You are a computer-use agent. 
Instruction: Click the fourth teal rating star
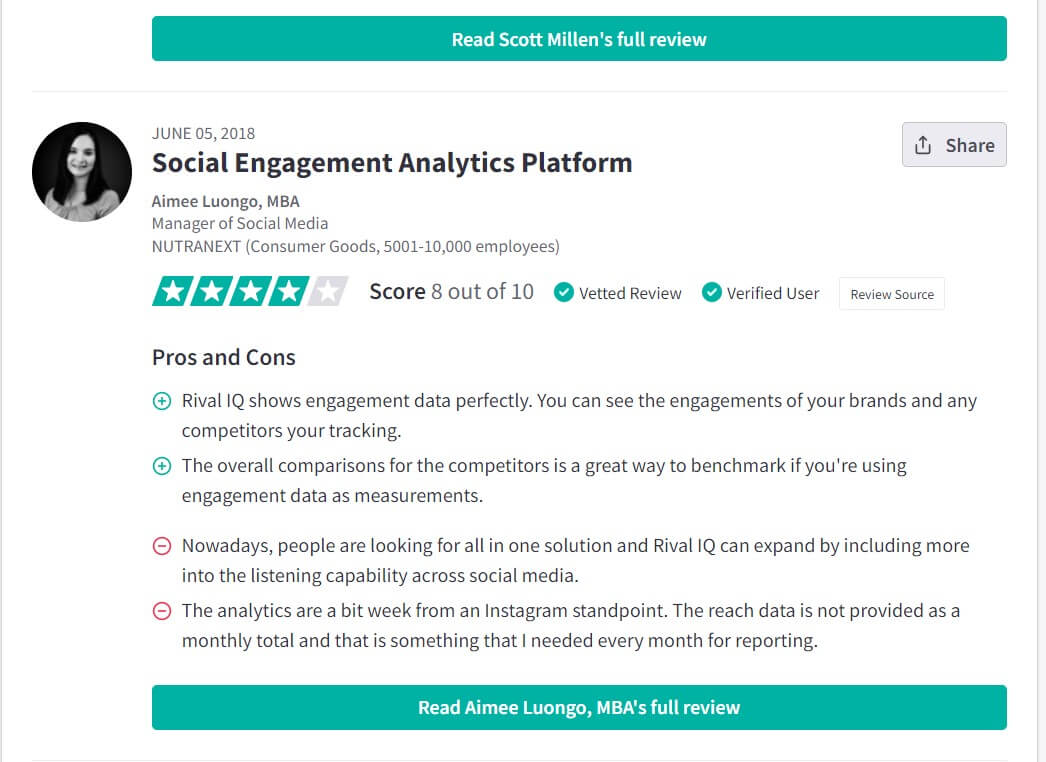289,291
